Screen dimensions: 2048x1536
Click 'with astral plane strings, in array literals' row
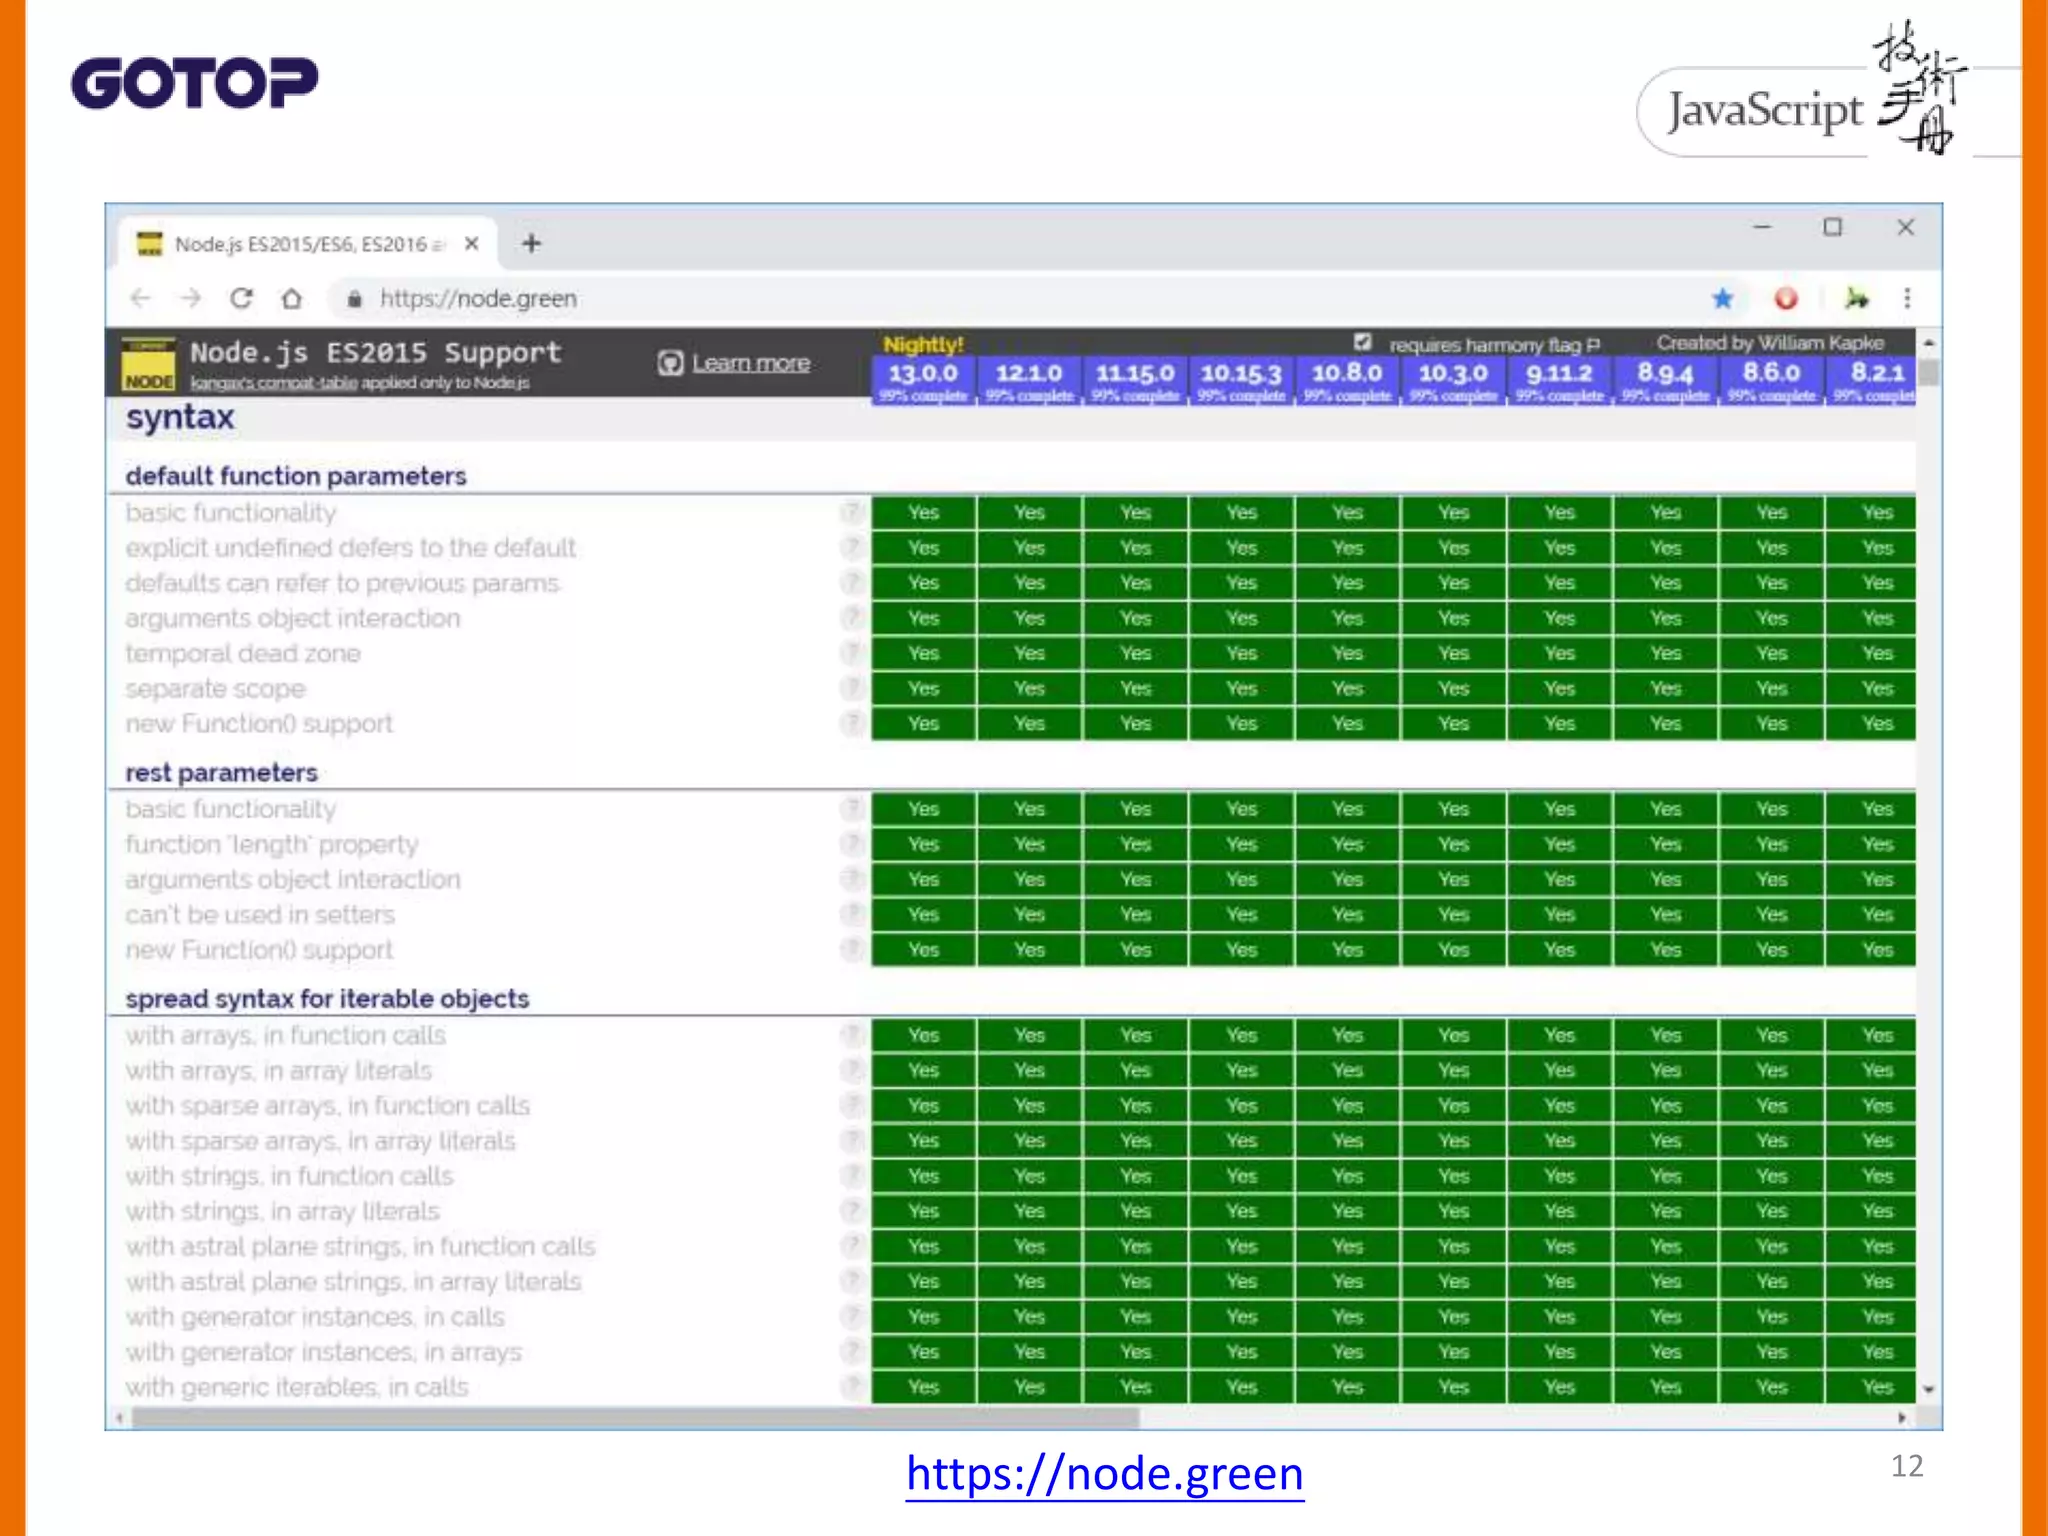click(353, 1282)
